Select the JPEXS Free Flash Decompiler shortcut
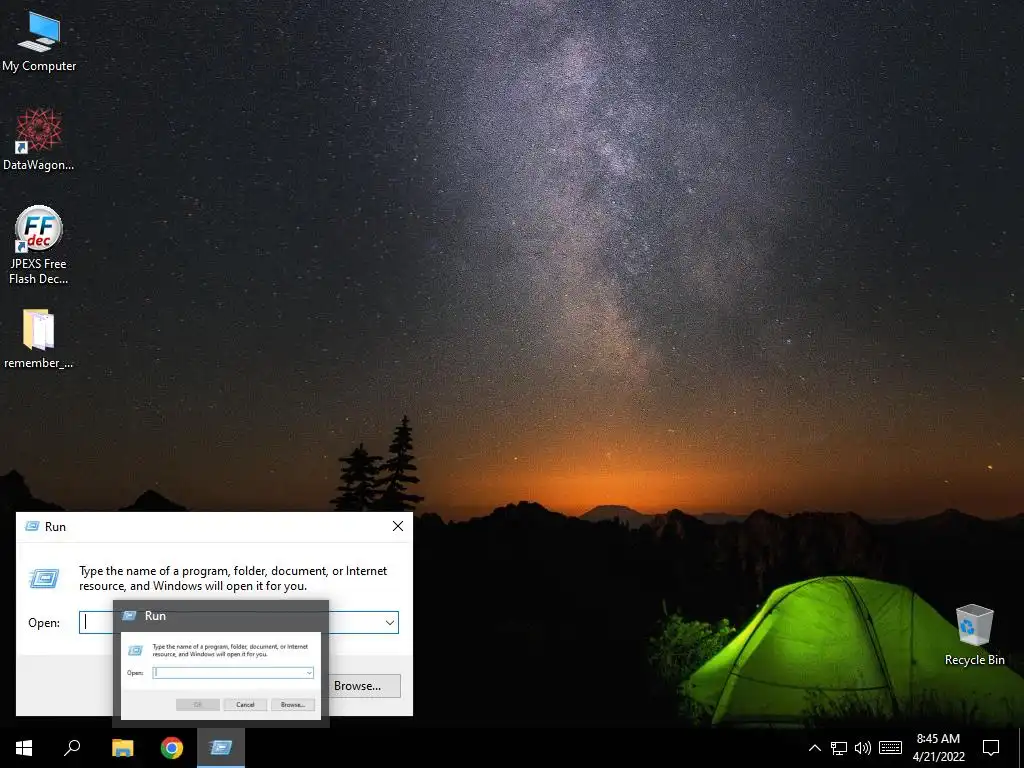 coord(39,246)
